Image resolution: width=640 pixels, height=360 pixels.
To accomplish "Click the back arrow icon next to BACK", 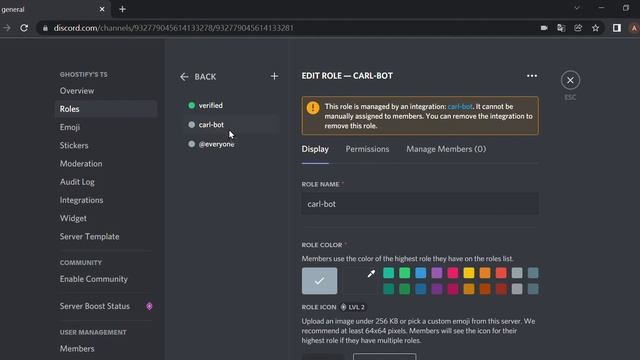I will [184, 77].
